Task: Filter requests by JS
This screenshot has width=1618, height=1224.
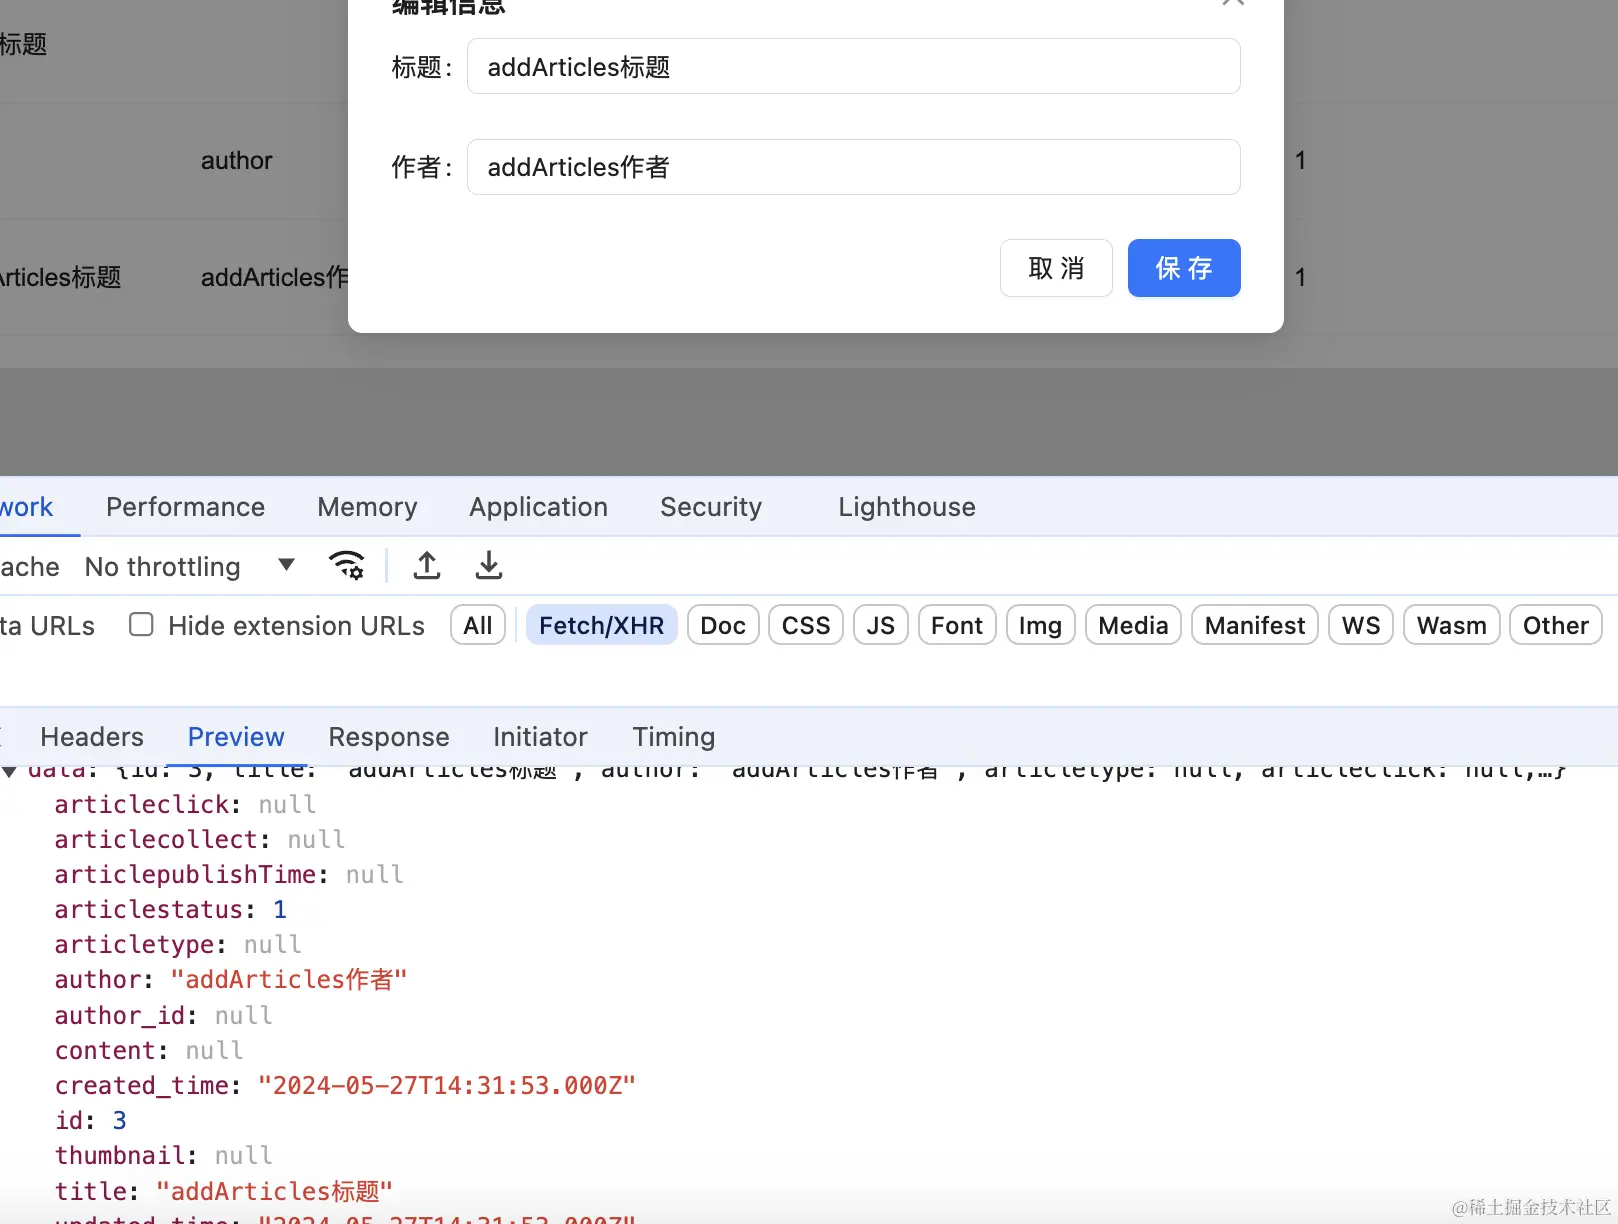Action: [881, 625]
